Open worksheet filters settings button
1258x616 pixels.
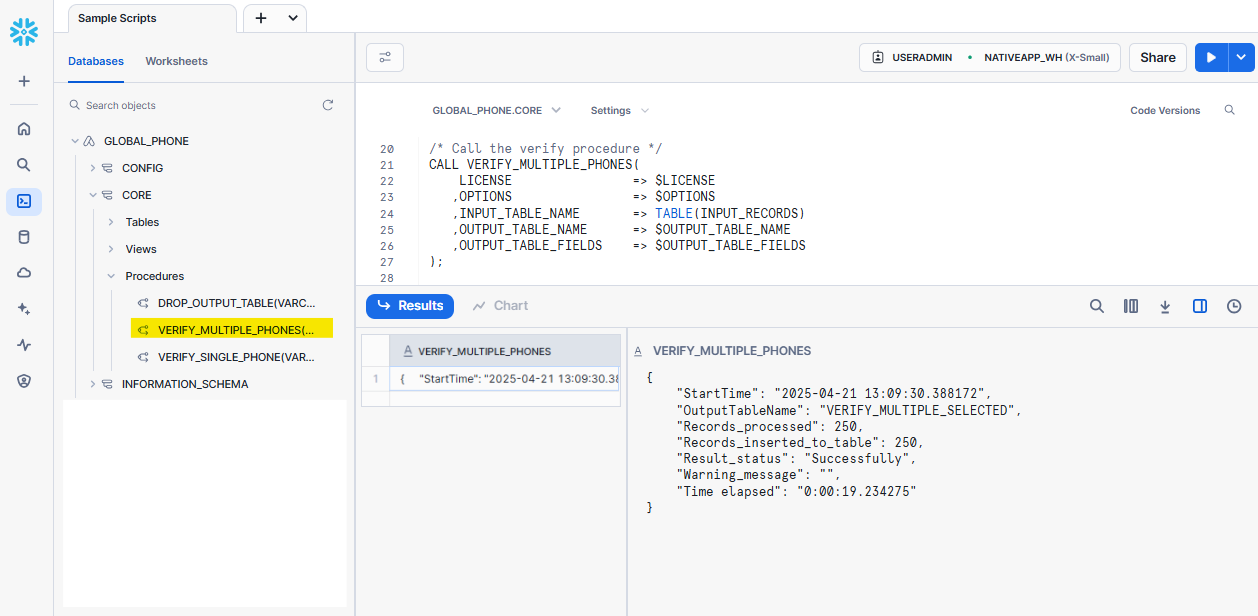(x=385, y=58)
